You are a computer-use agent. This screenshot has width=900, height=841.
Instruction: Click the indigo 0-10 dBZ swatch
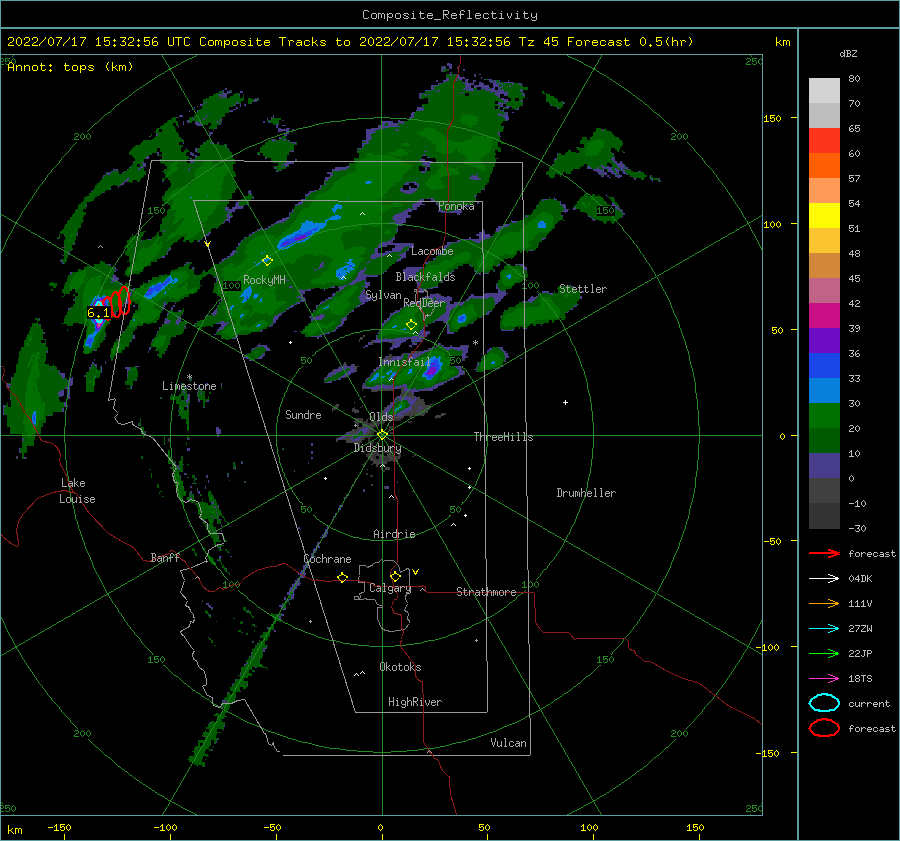point(824,466)
